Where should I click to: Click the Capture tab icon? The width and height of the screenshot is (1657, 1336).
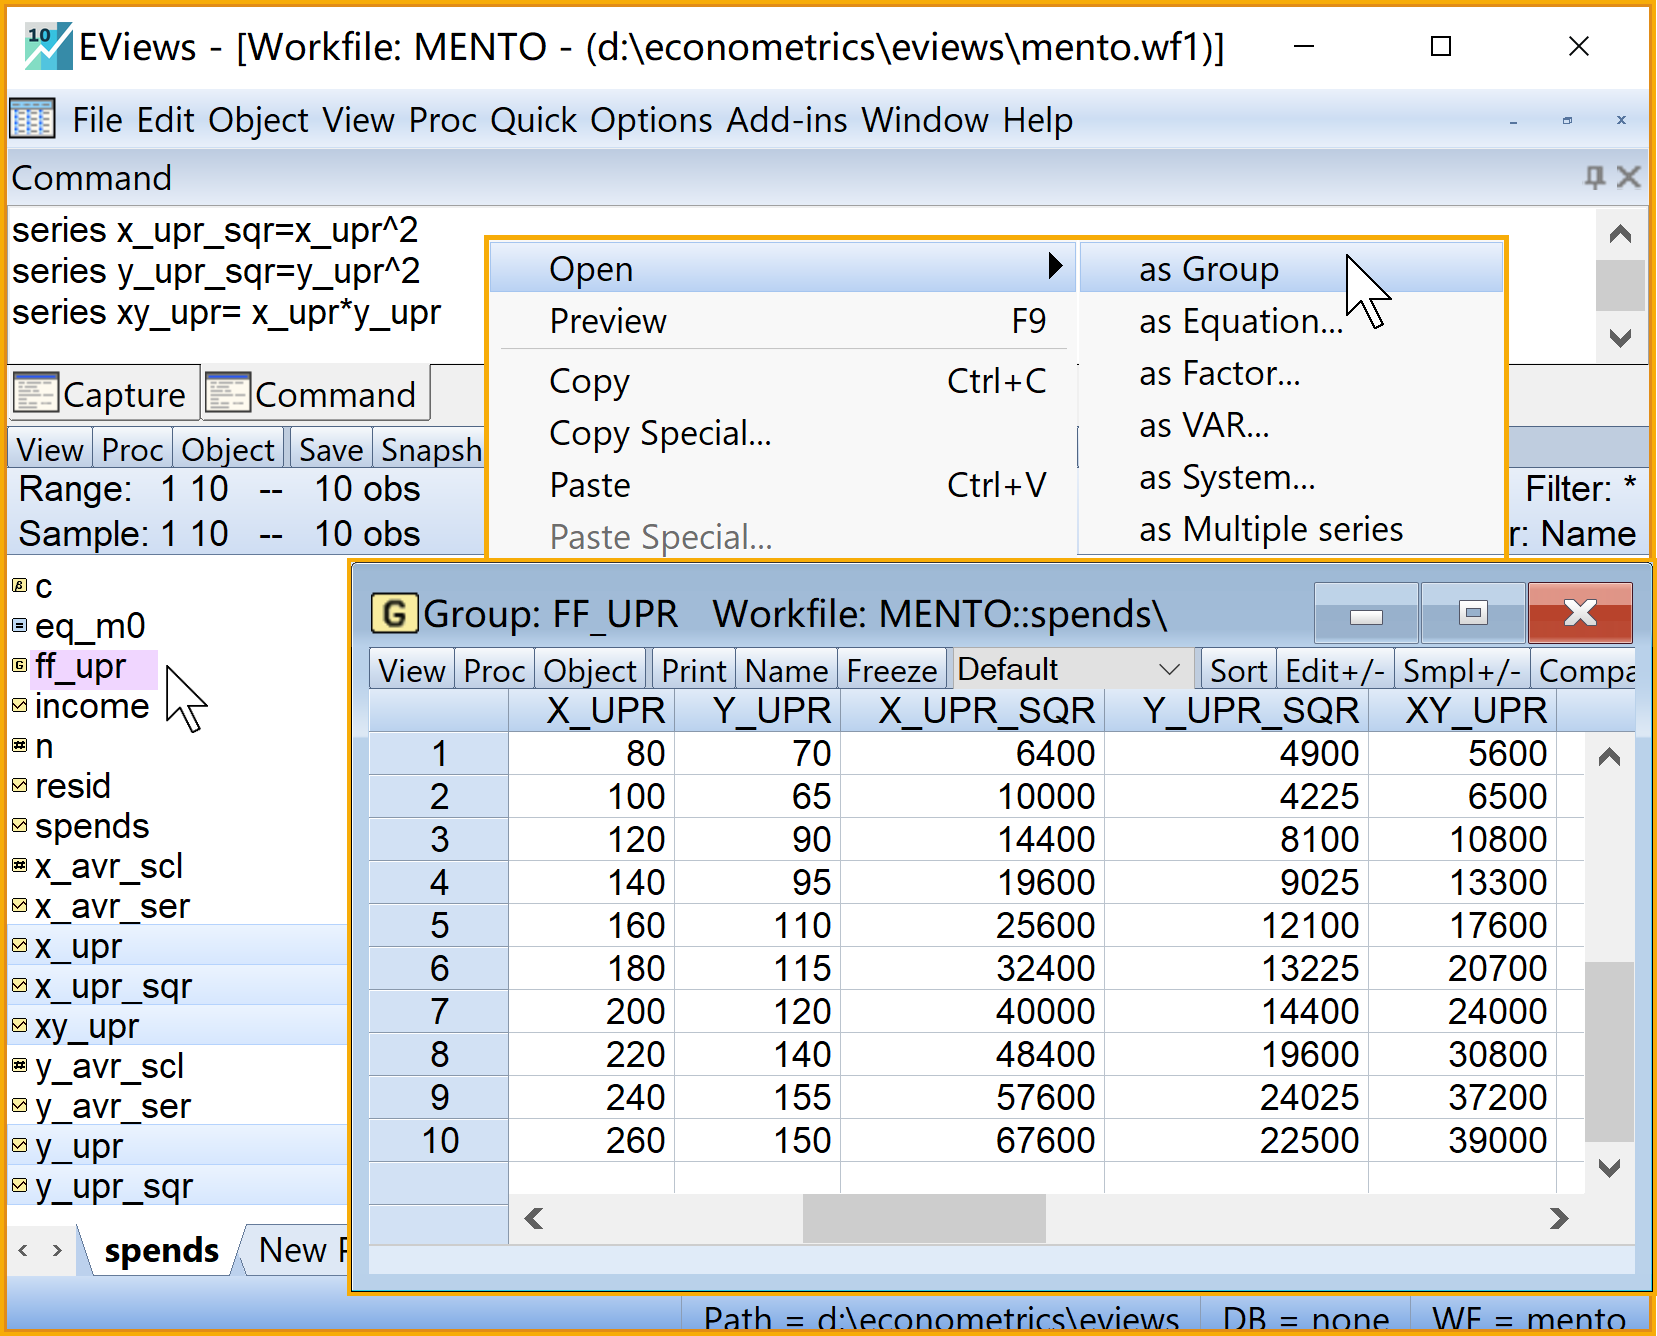36,394
